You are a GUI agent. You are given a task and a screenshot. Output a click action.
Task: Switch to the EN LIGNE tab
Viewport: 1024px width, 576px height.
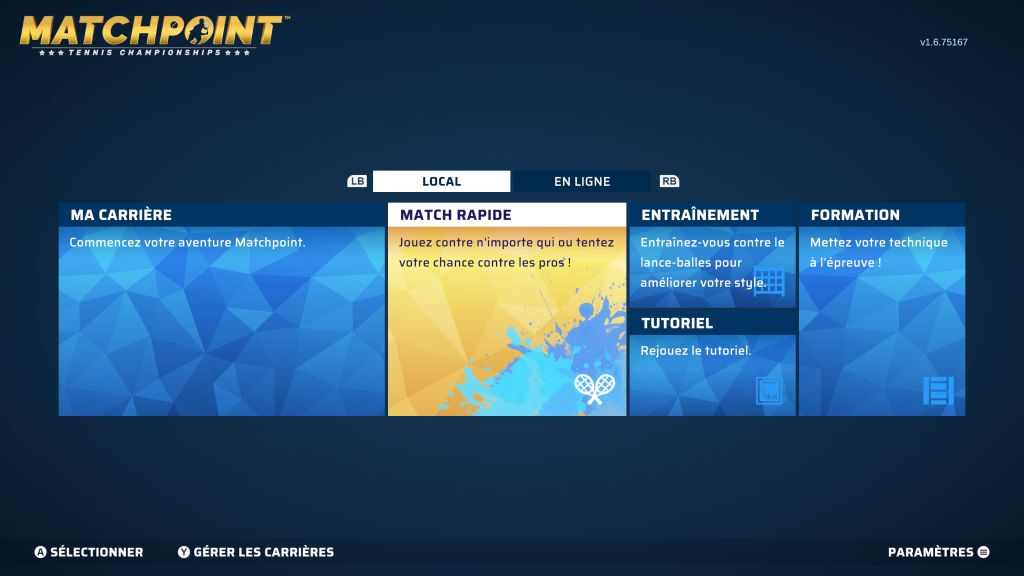(582, 182)
